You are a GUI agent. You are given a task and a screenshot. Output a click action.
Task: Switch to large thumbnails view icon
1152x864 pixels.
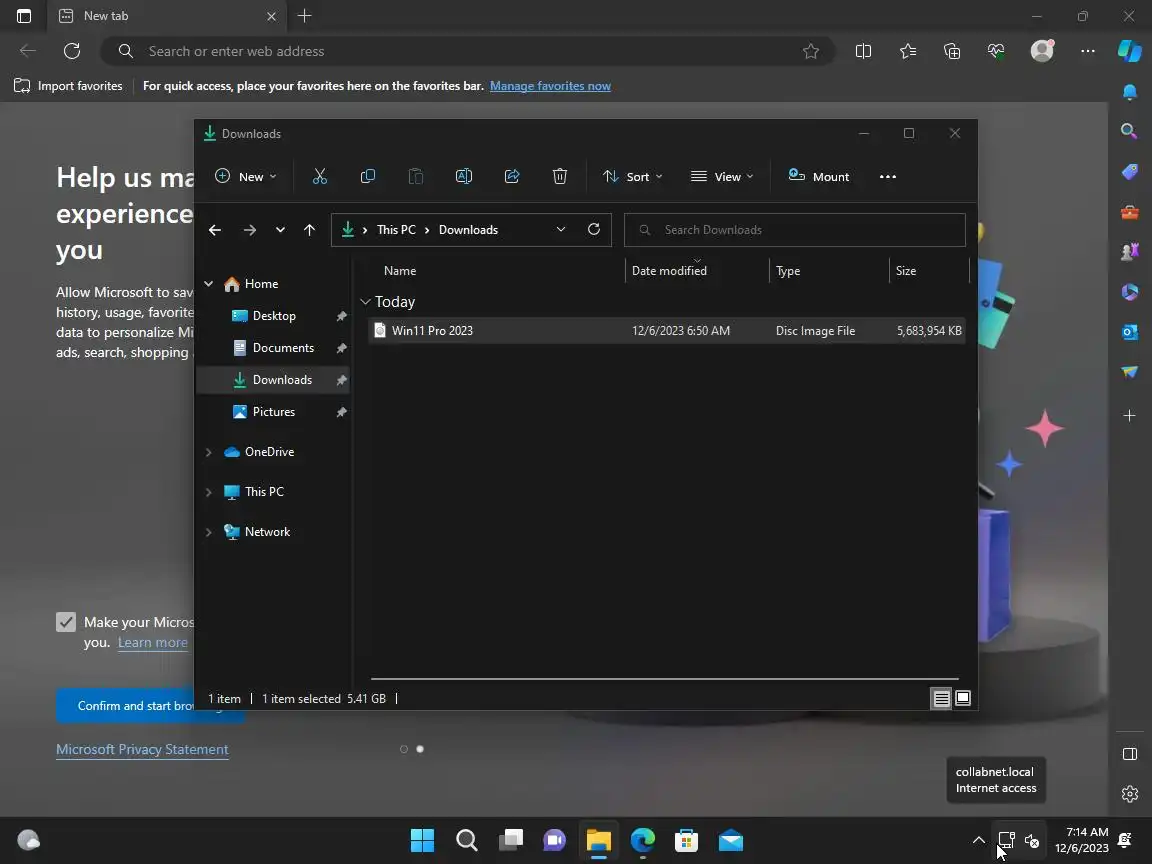point(962,698)
